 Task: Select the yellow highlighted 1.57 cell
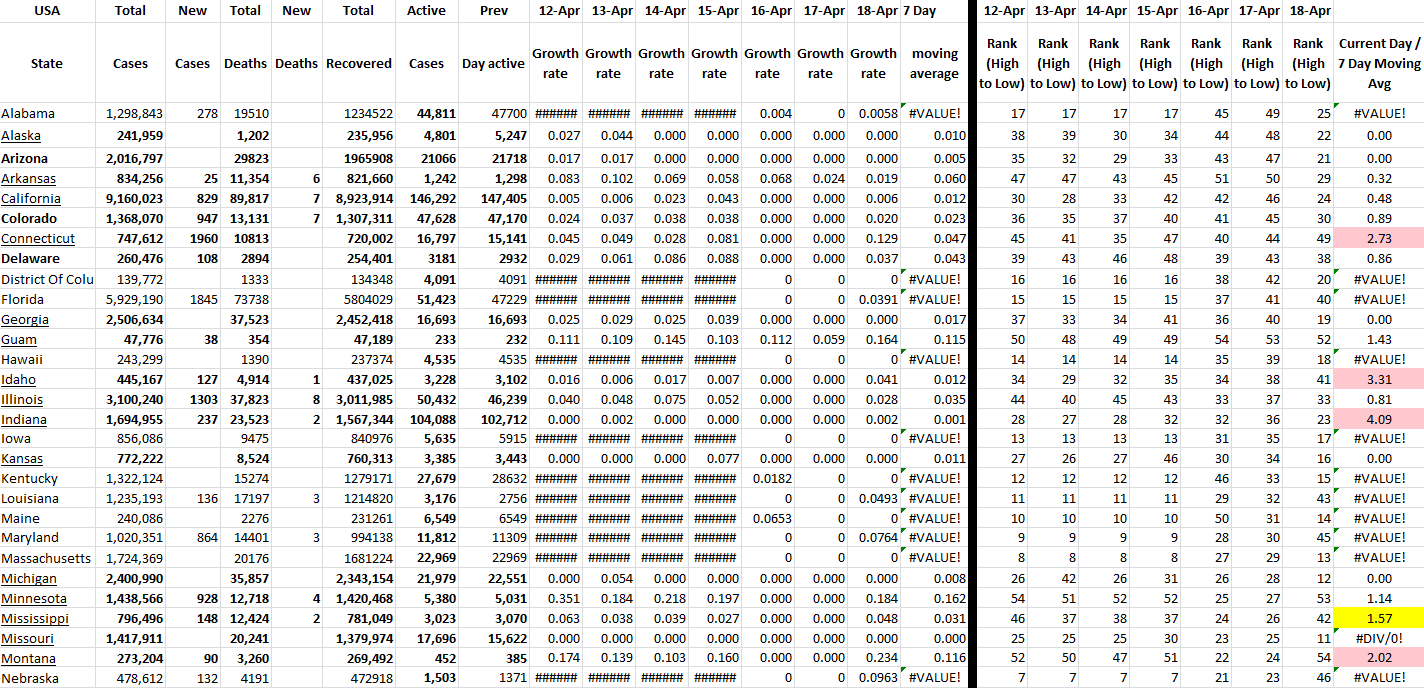(1379, 619)
